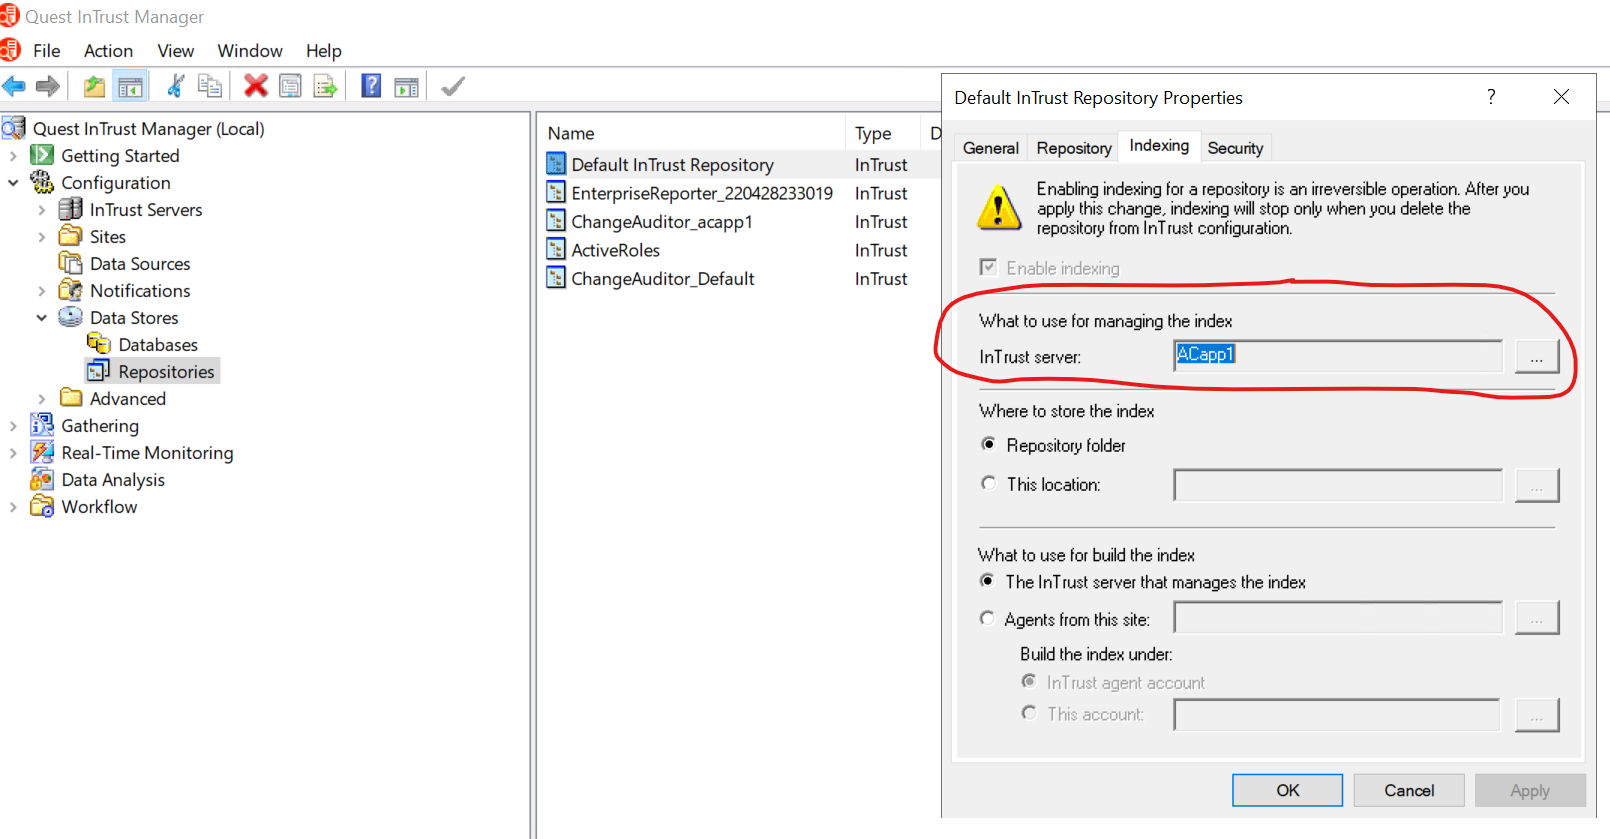Click the Workflow folder icon
The image size is (1610, 839).
[x=42, y=506]
